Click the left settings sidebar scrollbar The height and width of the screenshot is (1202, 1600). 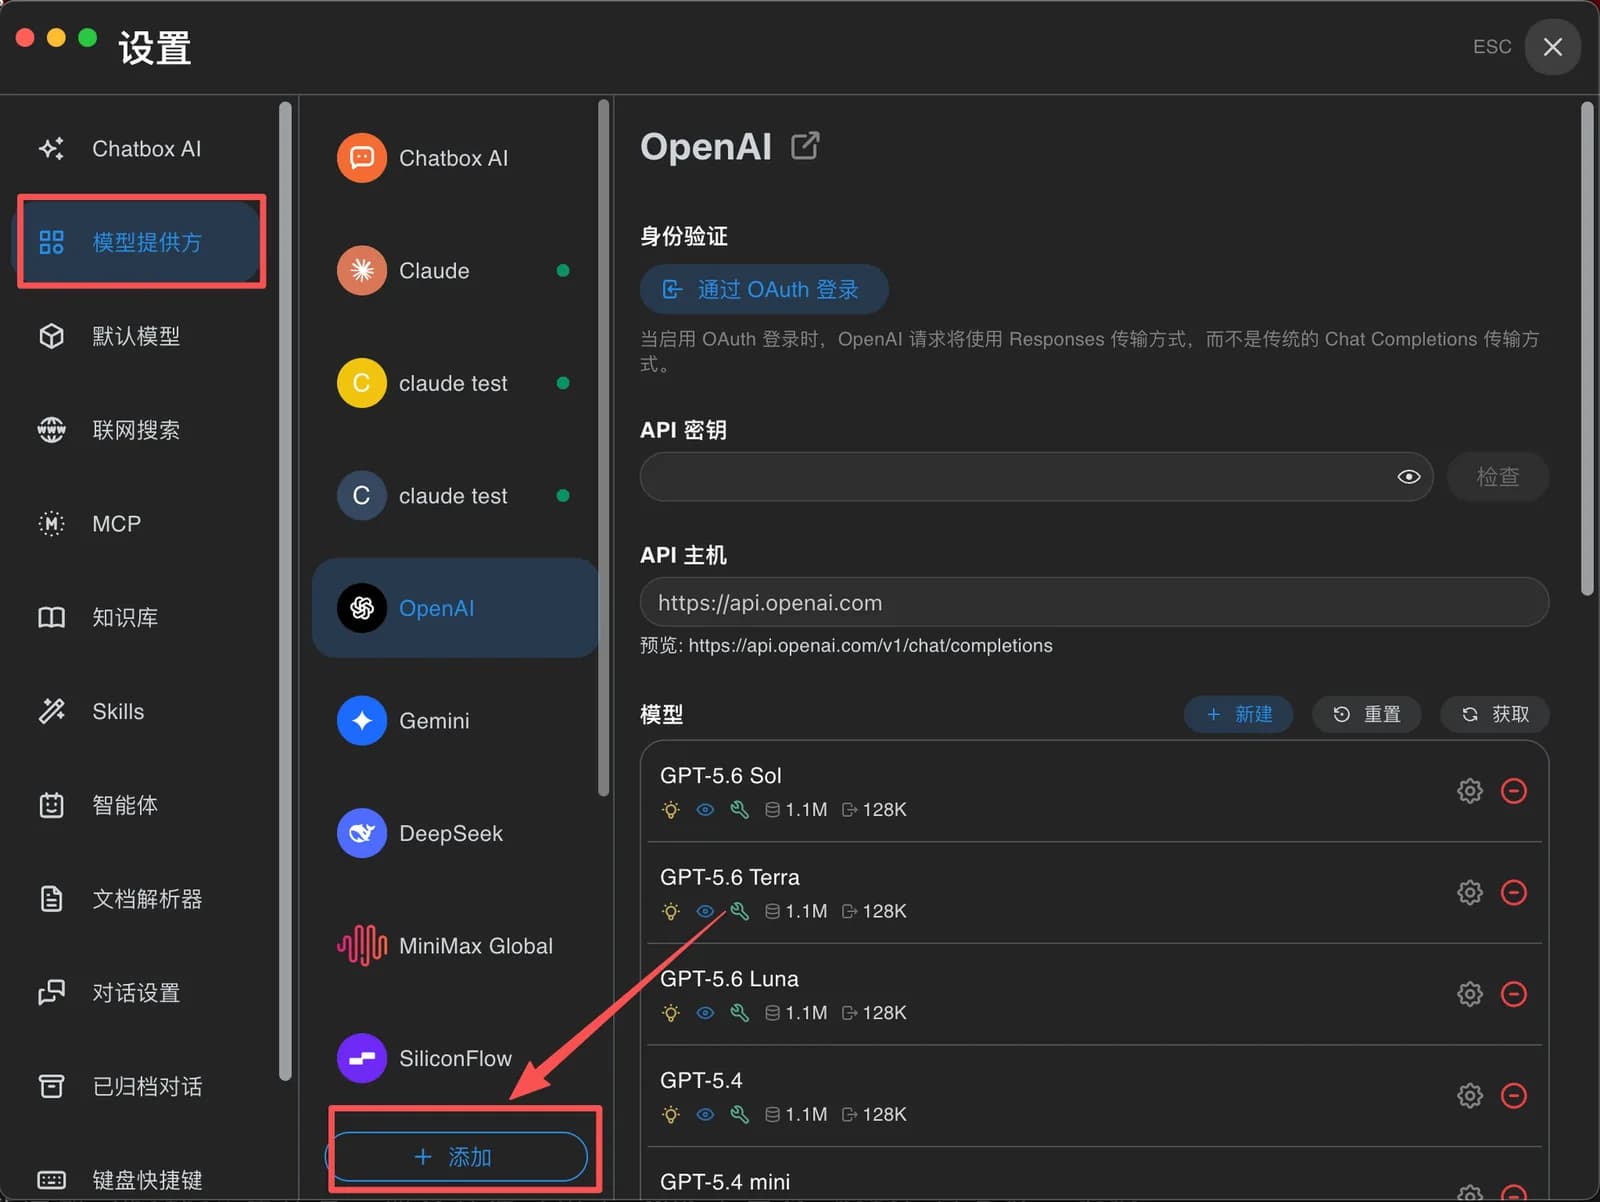coord(285,590)
